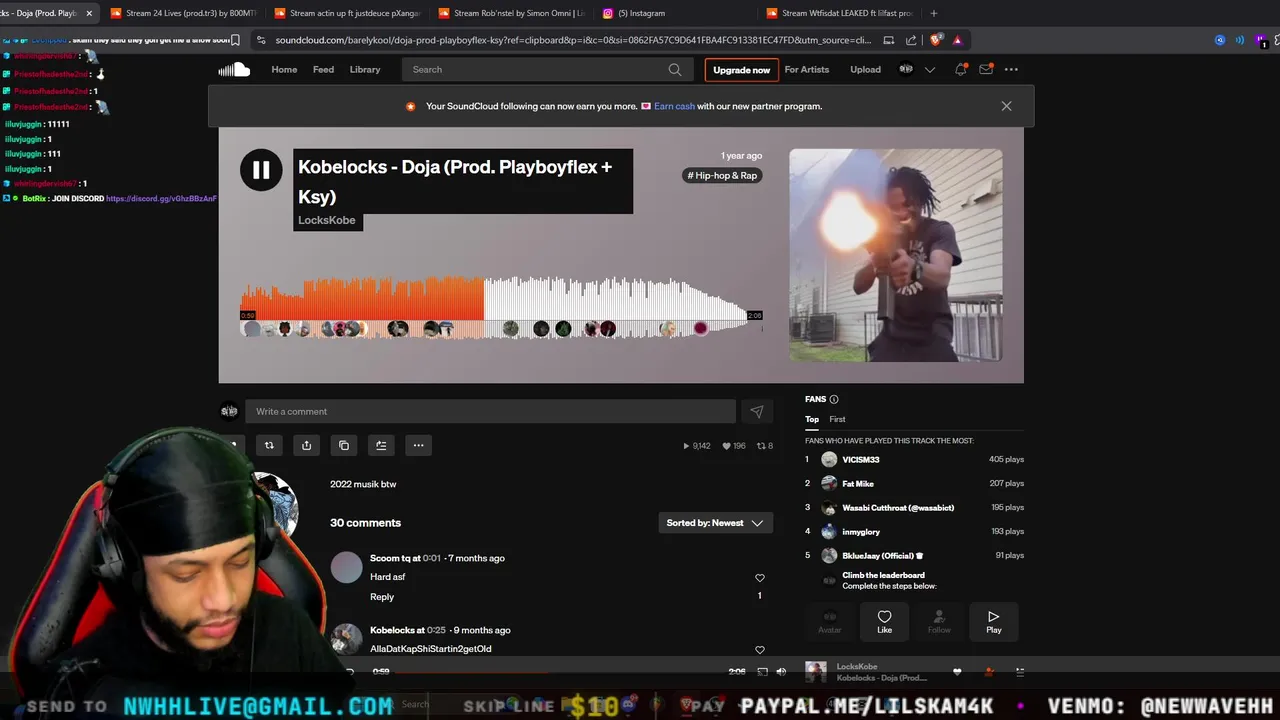Click the track cover artwork
Viewport: 1280px width, 720px height.
coord(895,255)
